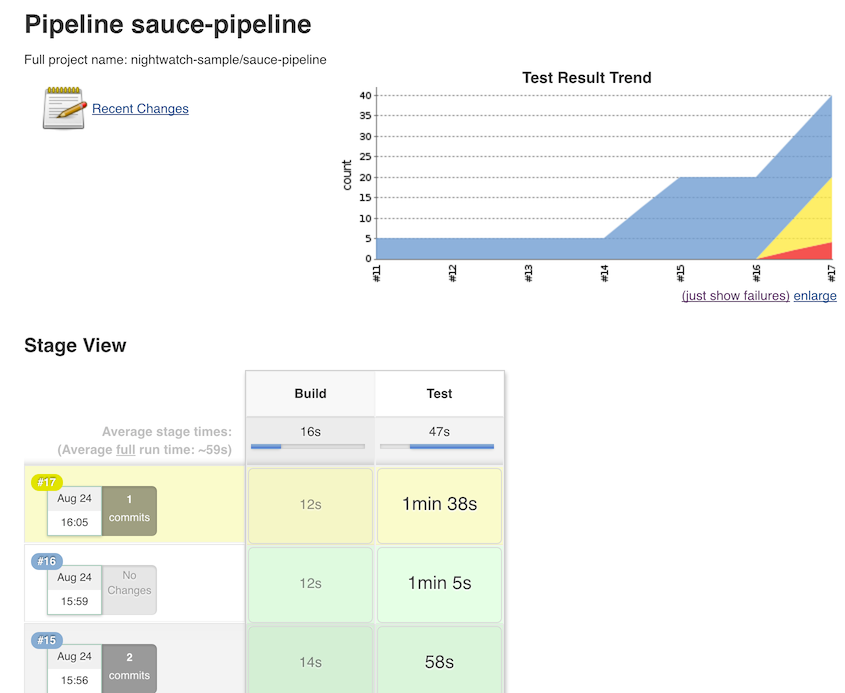Select the Build stage cell showing 14s
The width and height of the screenshot is (845, 693).
click(310, 661)
